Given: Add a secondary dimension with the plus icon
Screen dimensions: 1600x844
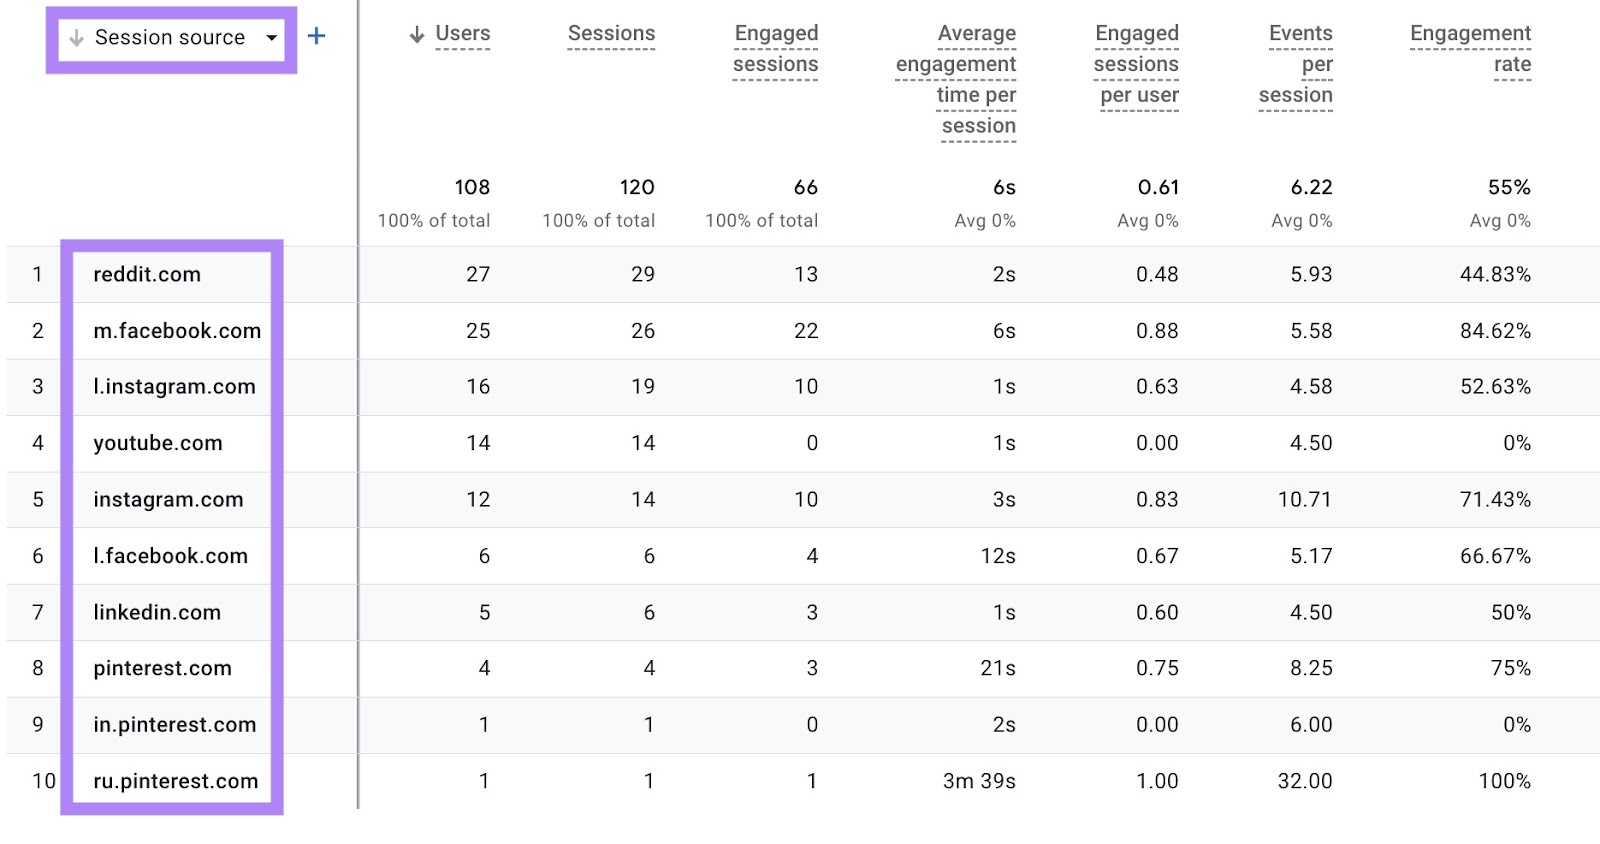Looking at the screenshot, I should (x=317, y=36).
